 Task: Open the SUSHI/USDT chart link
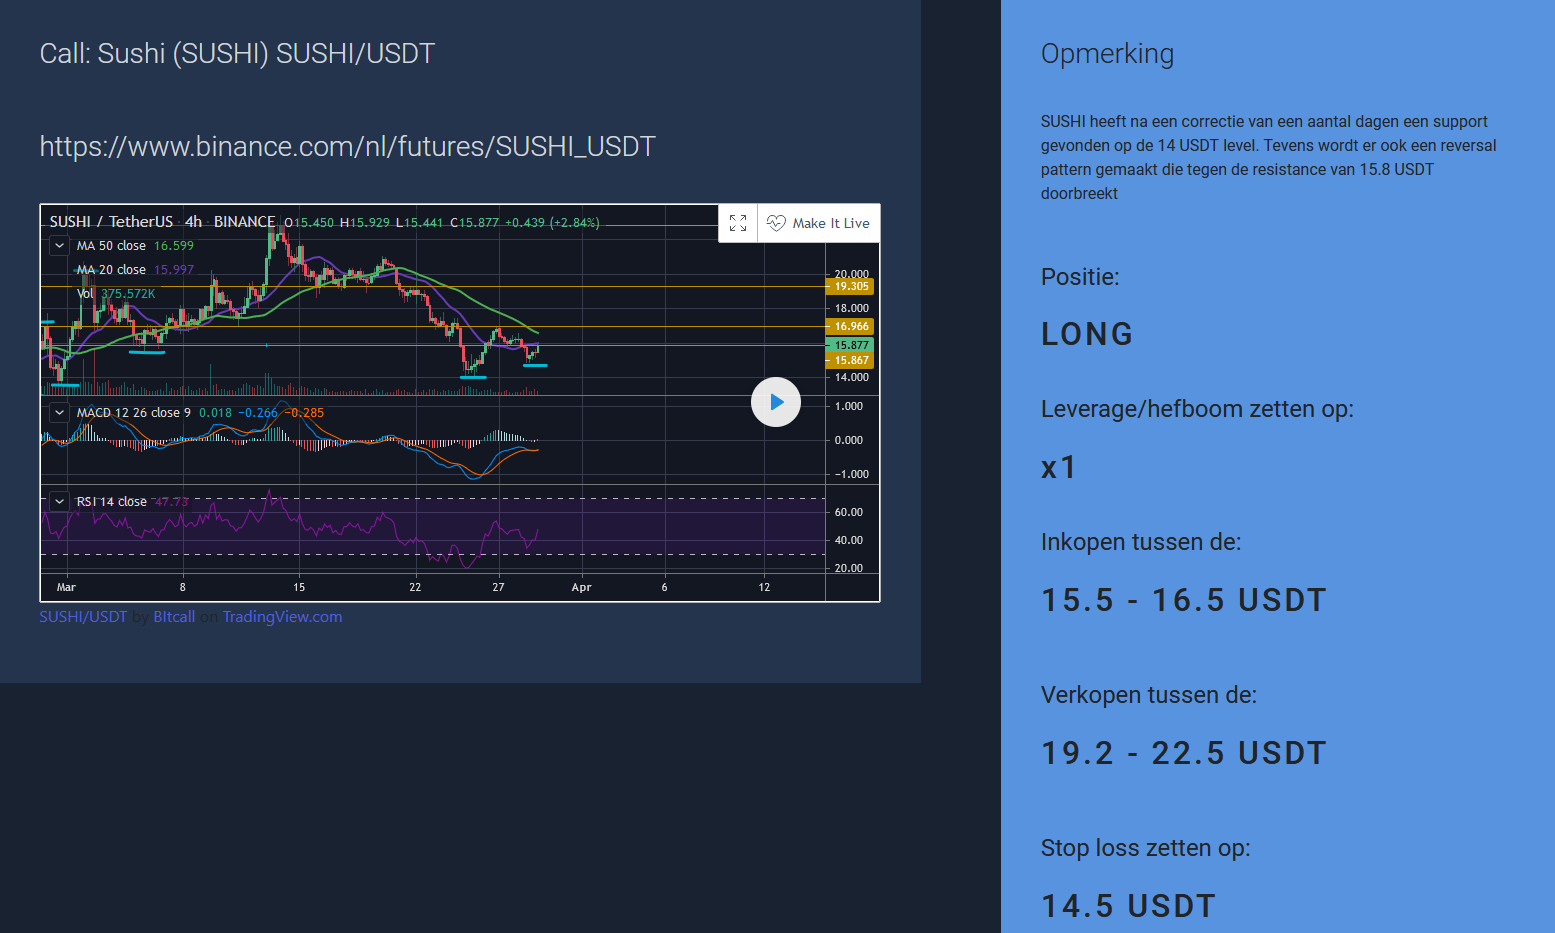pos(83,617)
